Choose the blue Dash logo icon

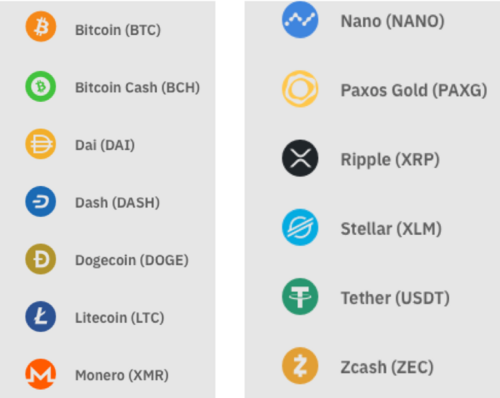pos(41,202)
